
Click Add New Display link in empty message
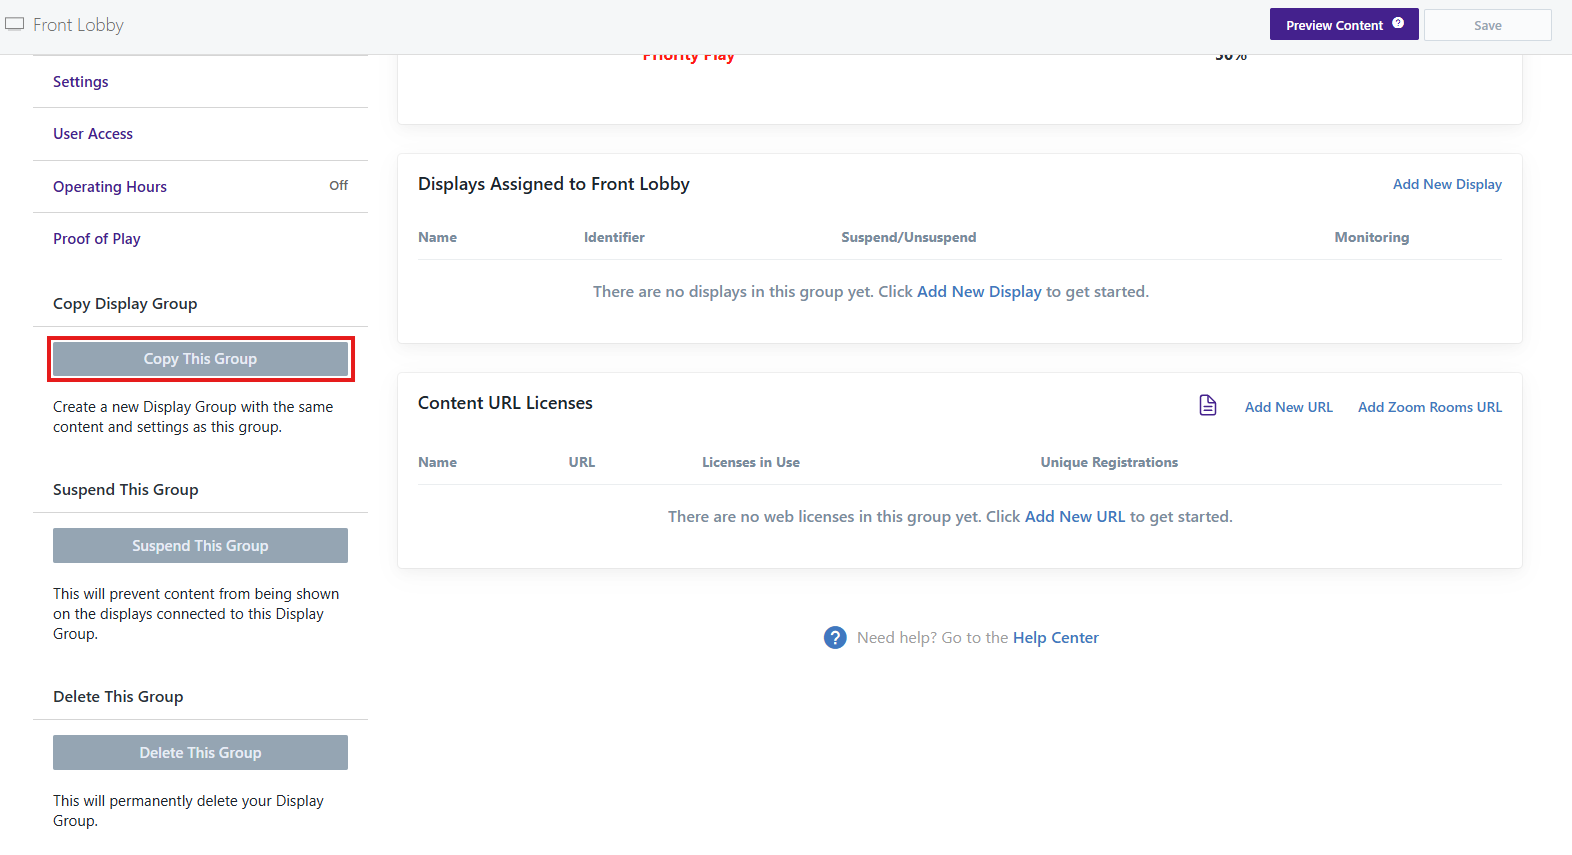coord(979,292)
